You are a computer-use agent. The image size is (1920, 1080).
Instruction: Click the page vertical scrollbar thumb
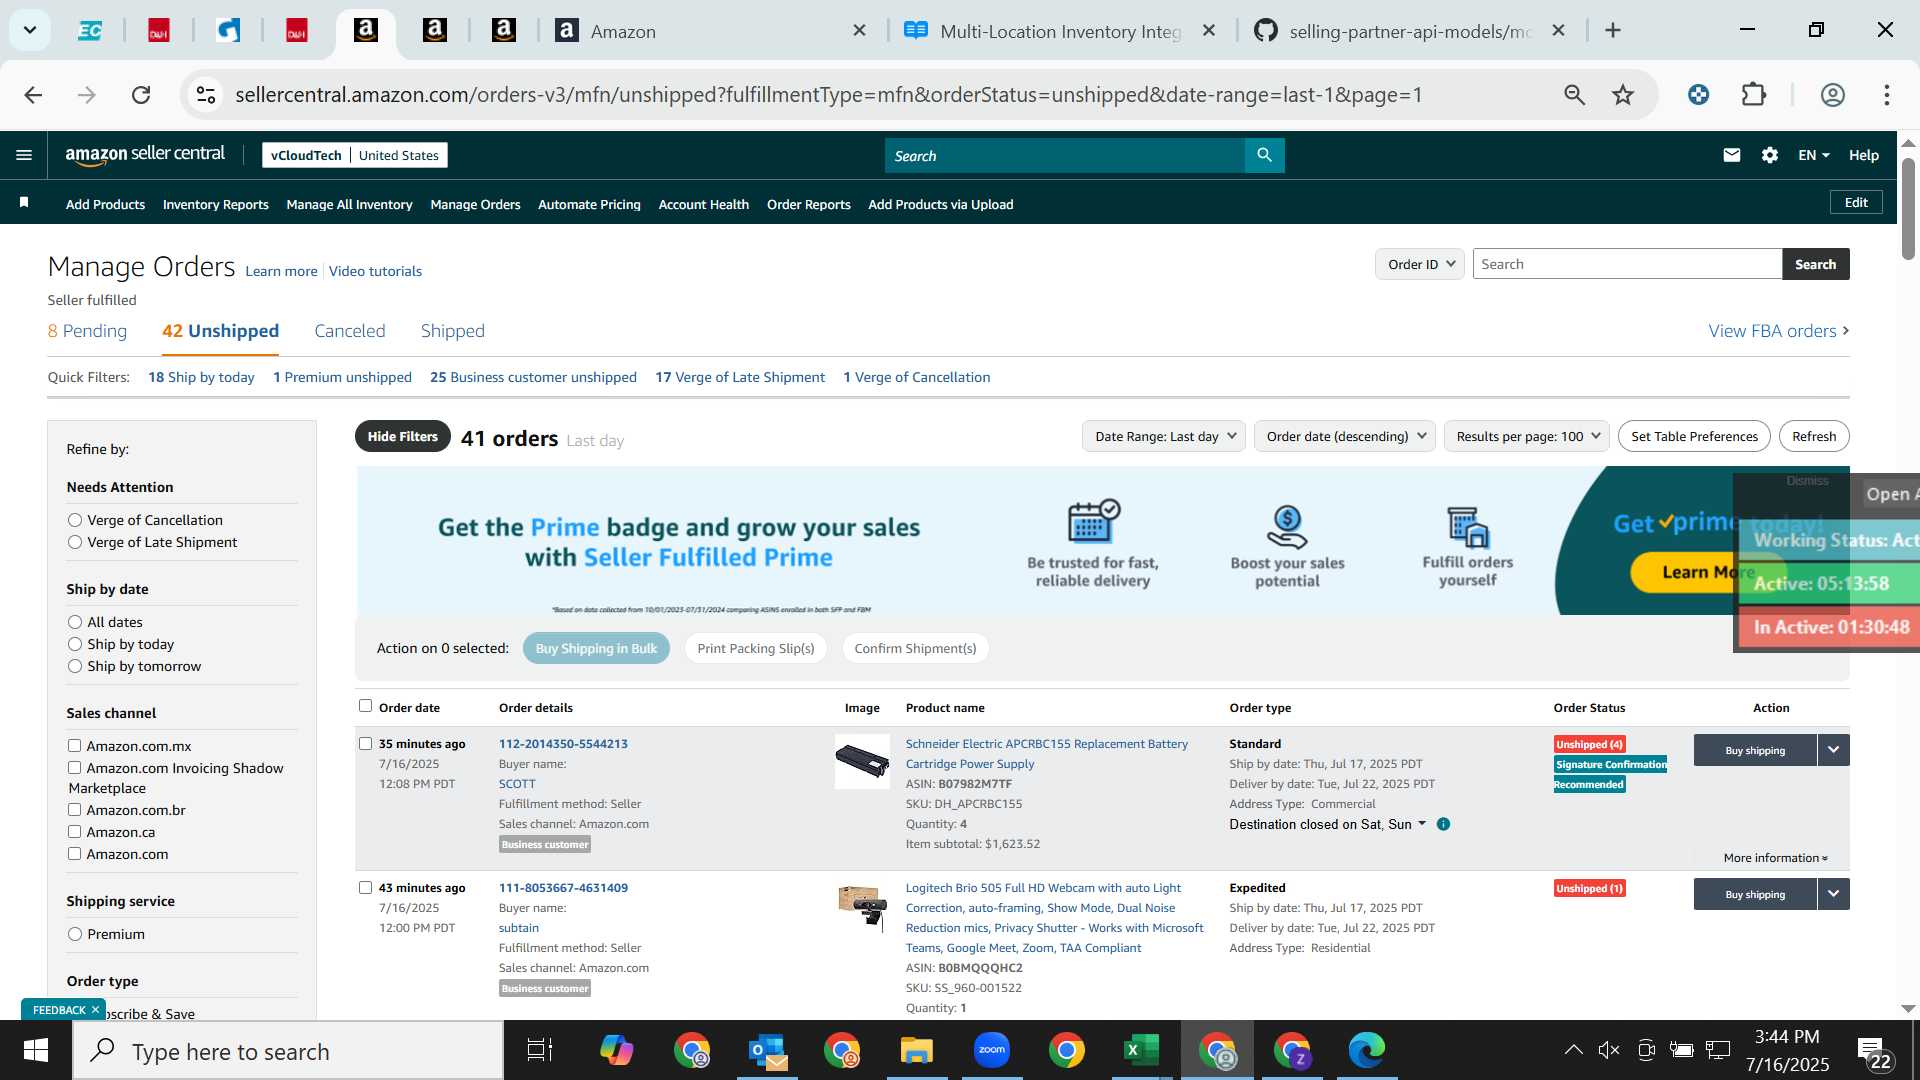pyautogui.click(x=1908, y=208)
